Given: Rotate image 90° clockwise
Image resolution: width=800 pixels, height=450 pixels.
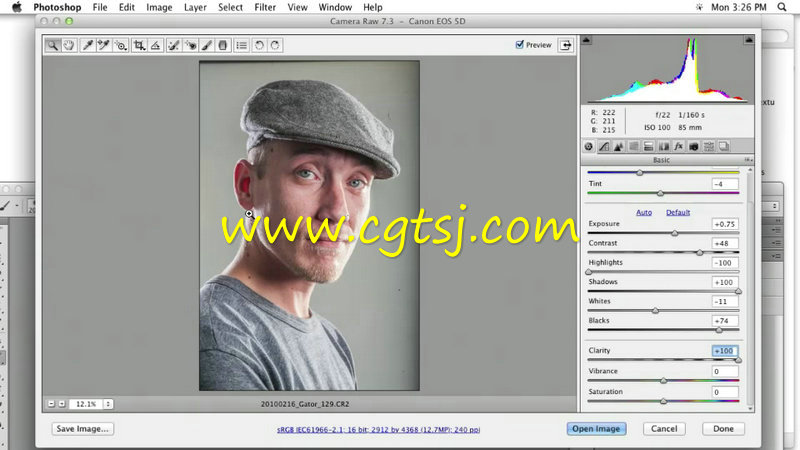Looking at the screenshot, I should (275, 45).
